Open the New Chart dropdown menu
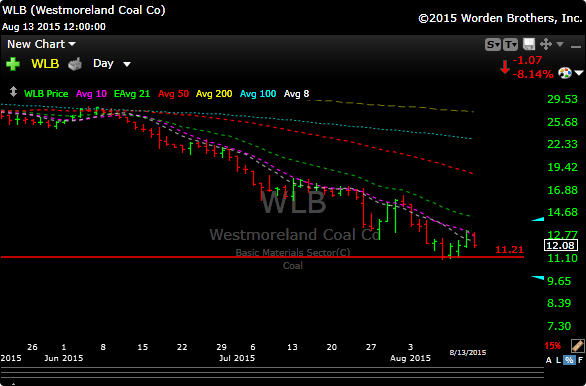Image resolution: width=586 pixels, height=386 pixels. tap(41, 44)
